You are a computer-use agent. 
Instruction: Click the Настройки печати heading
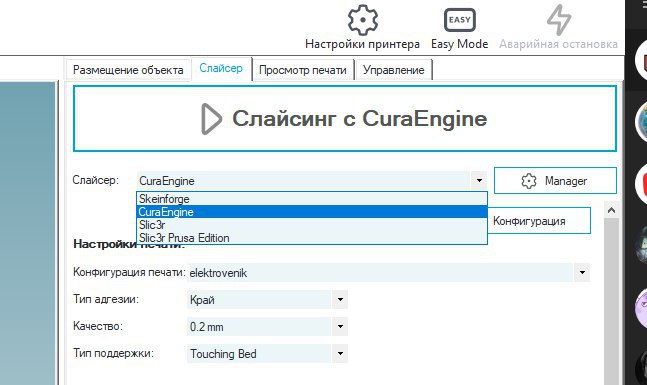[x=129, y=244]
